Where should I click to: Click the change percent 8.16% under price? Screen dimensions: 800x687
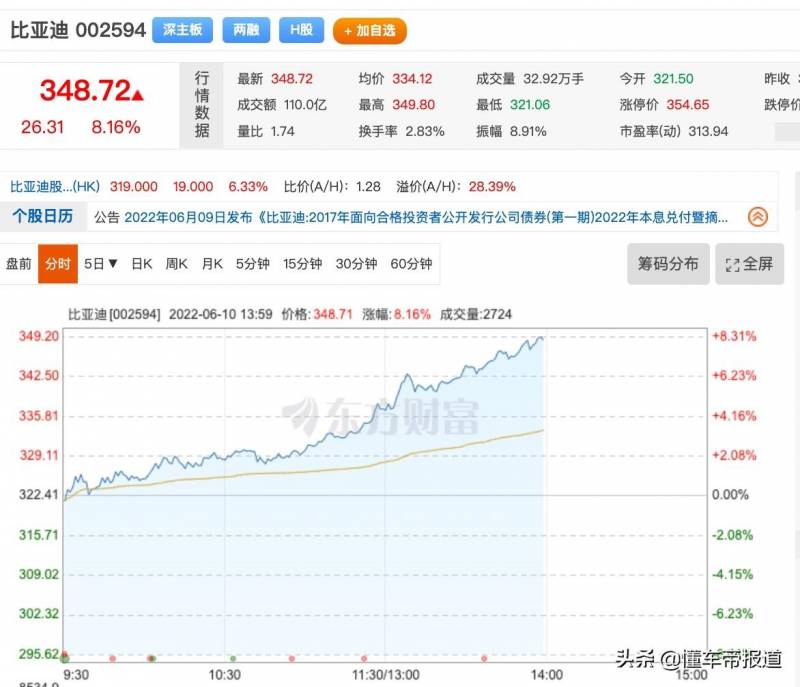point(116,127)
